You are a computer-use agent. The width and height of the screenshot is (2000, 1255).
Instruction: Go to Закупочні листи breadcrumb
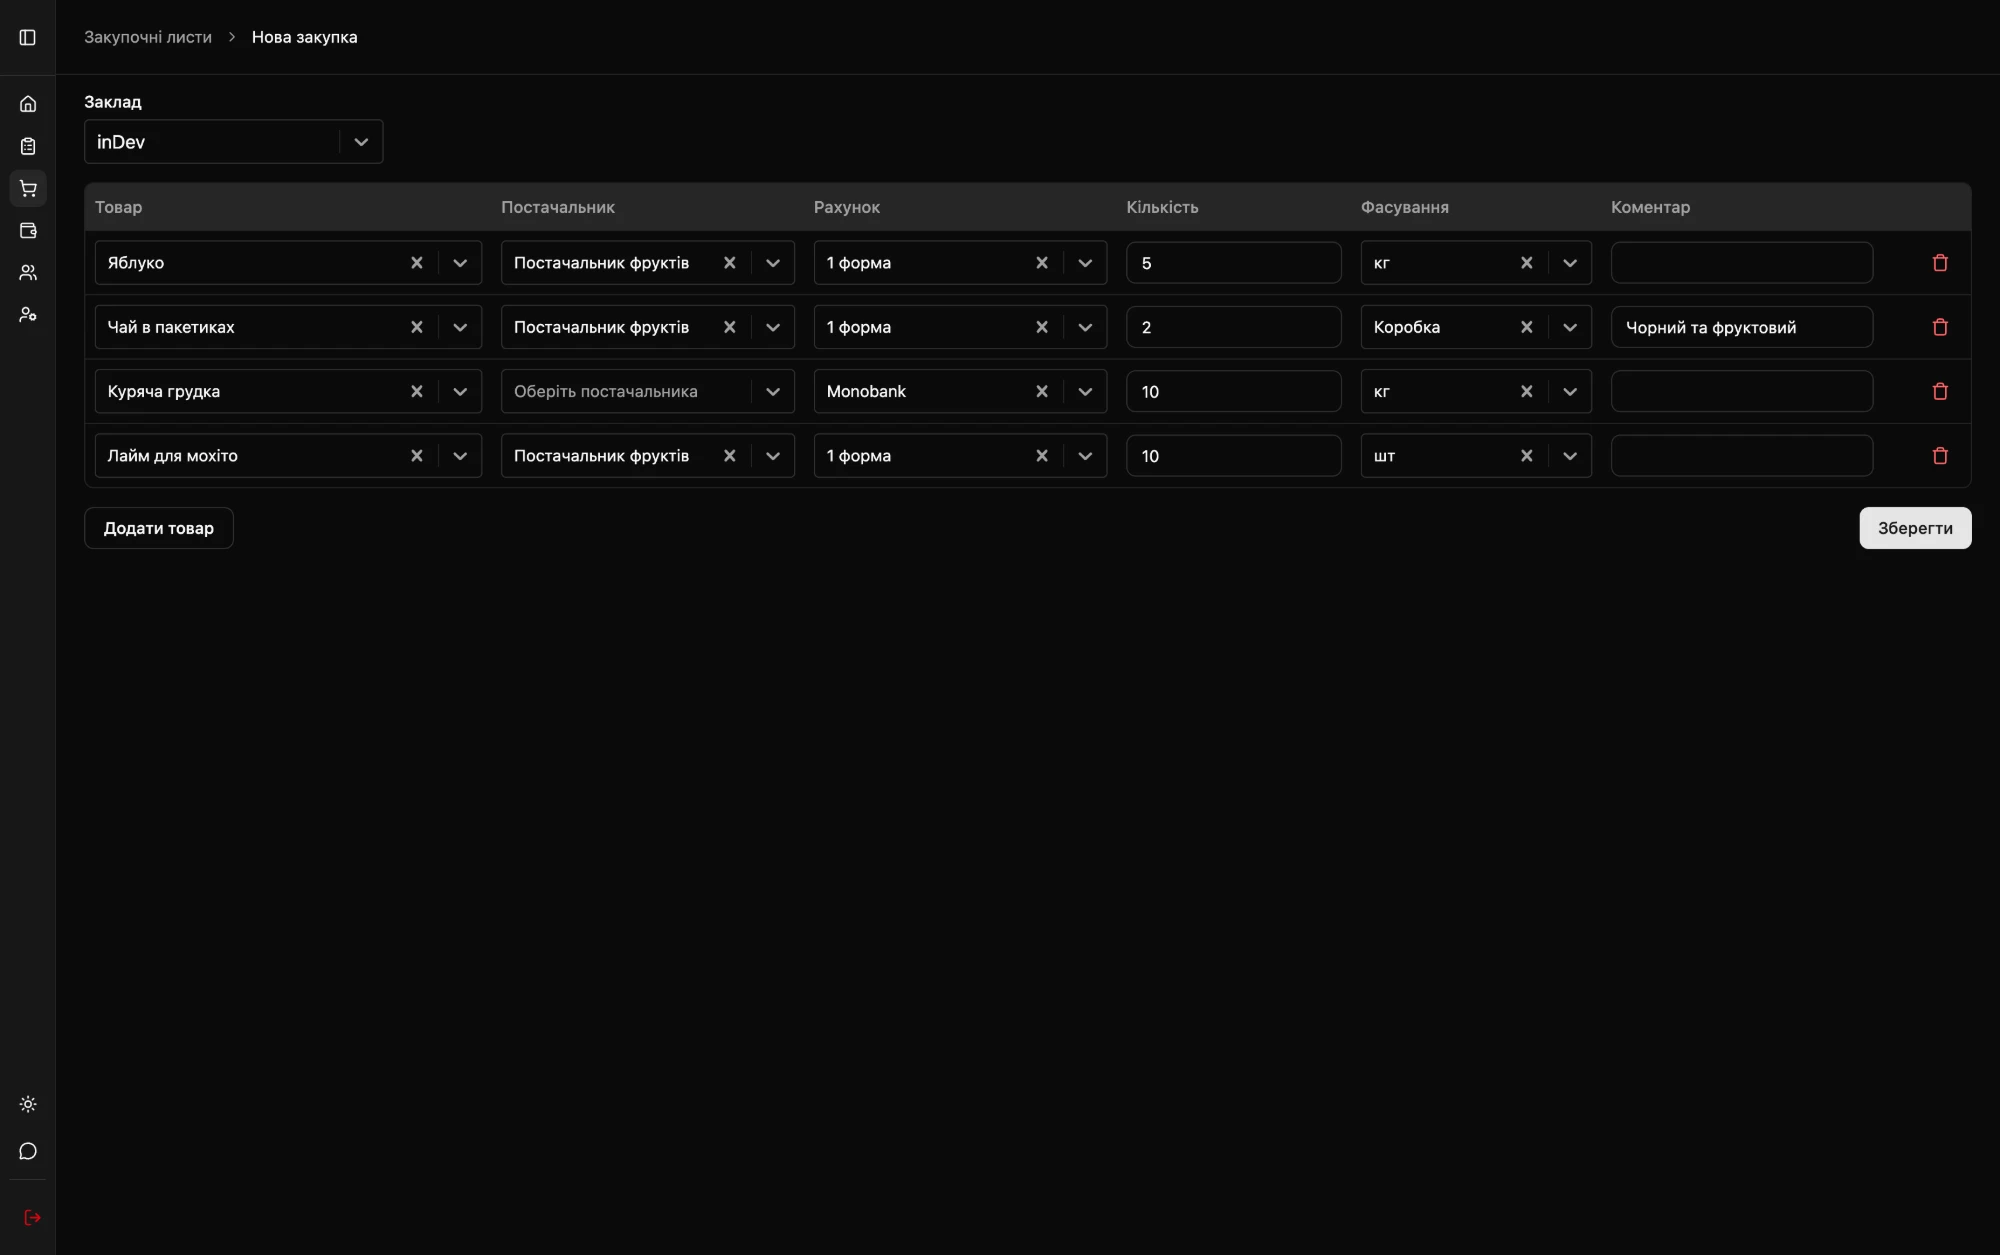coord(148,37)
